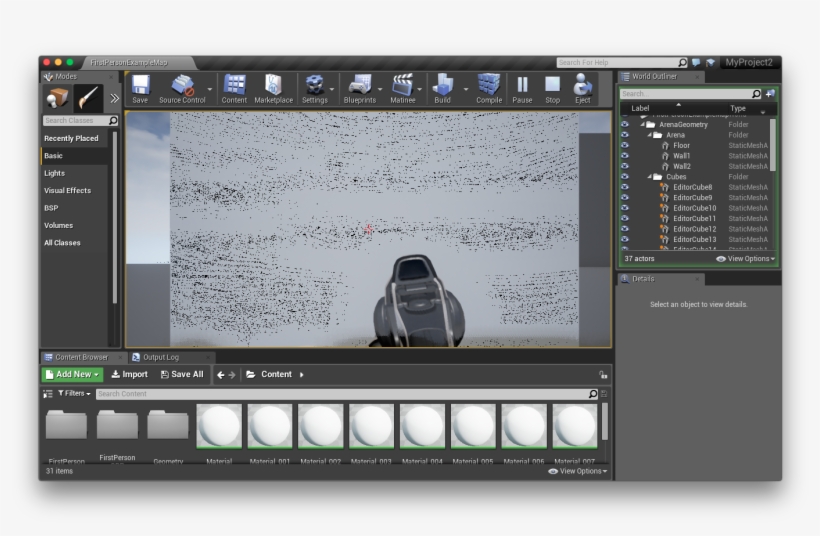Select the Visual Effects category
This screenshot has height=536, width=820.
click(x=67, y=190)
